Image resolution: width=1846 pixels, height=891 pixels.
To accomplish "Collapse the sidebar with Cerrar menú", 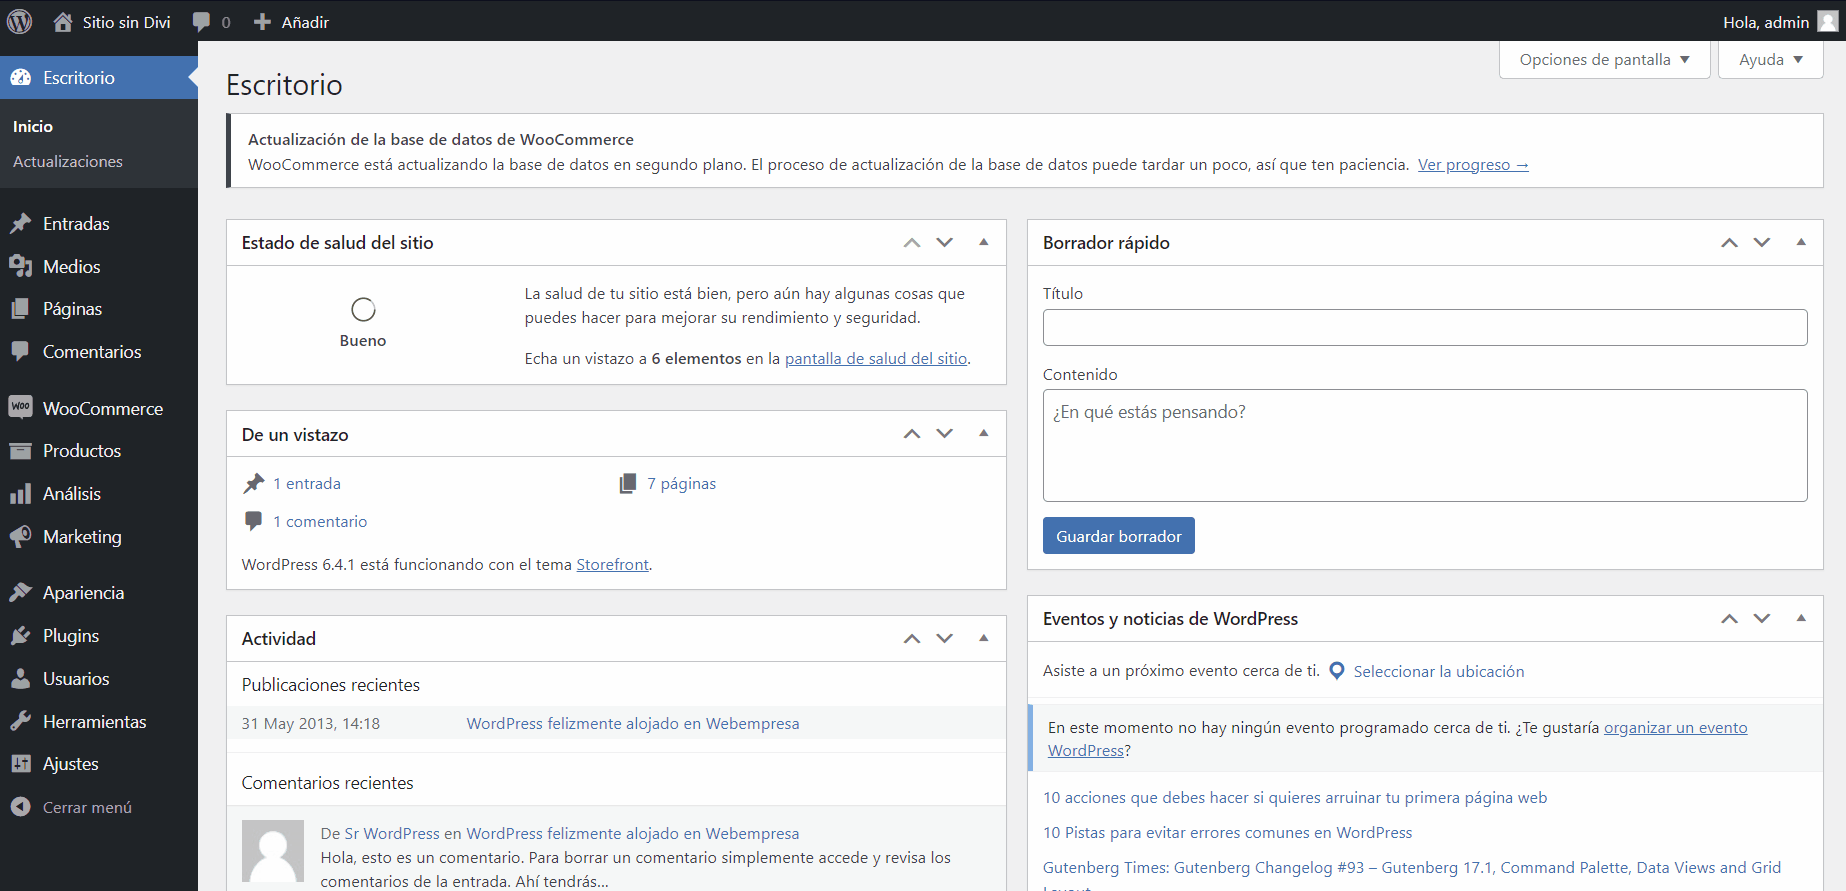I will pos(87,807).
